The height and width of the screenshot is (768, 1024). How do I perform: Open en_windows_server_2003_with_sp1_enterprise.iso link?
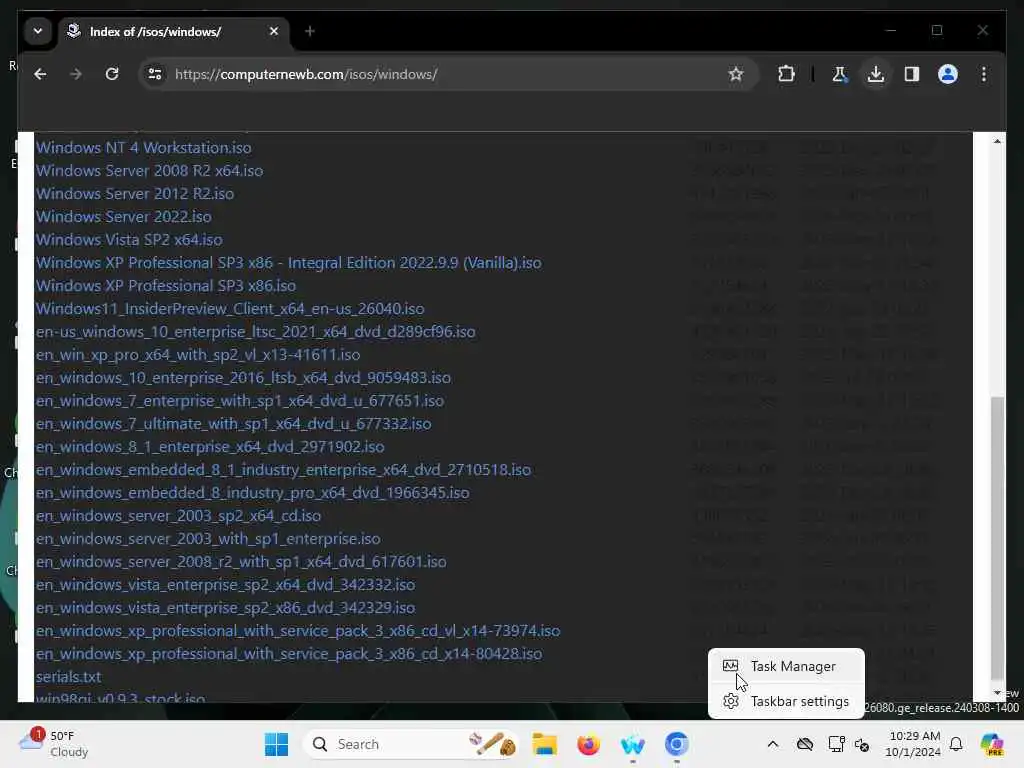(208, 539)
